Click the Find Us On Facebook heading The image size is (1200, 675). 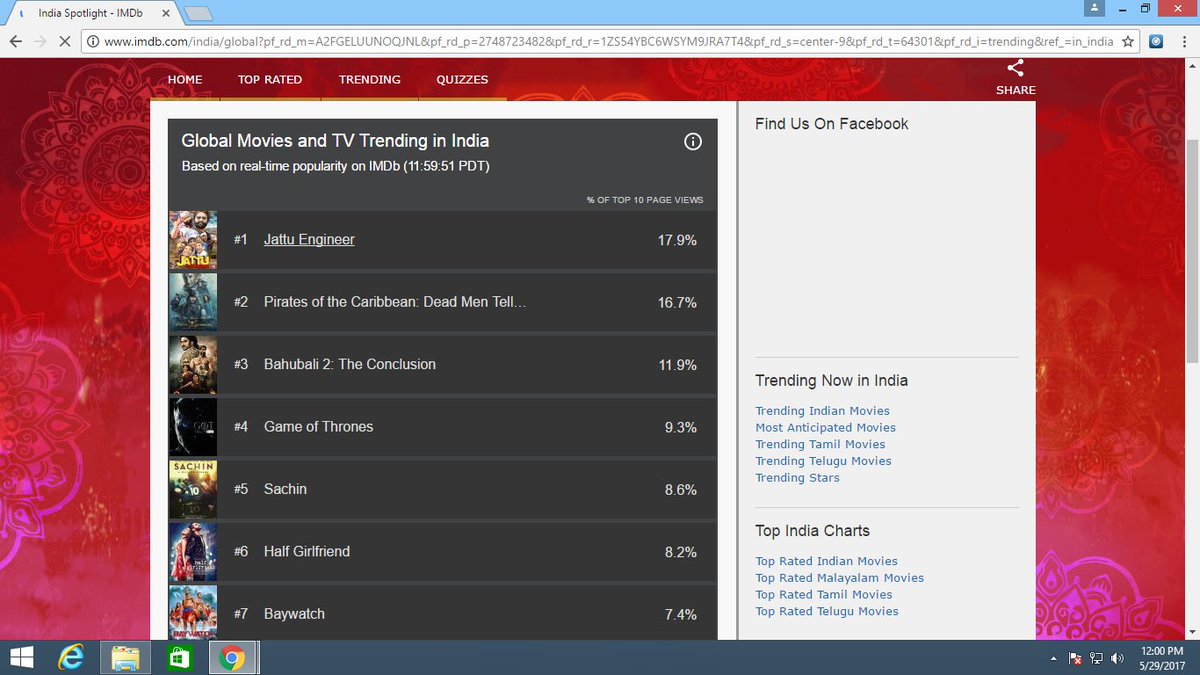[831, 124]
